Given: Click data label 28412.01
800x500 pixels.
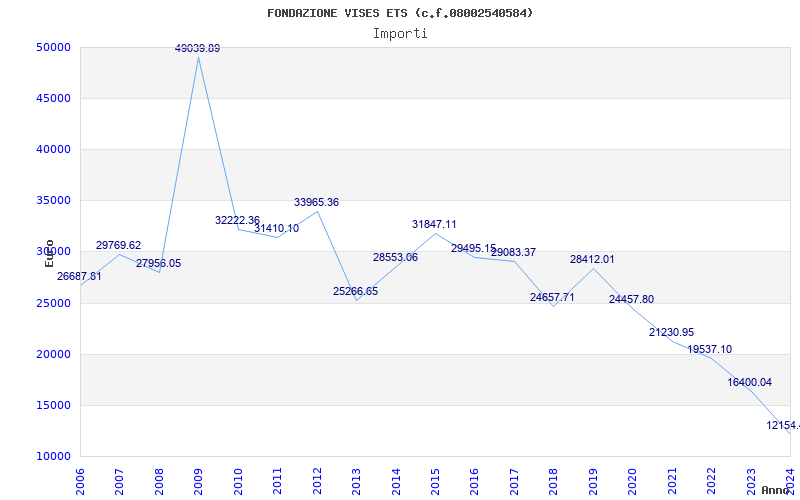Looking at the screenshot, I should click(592, 259).
